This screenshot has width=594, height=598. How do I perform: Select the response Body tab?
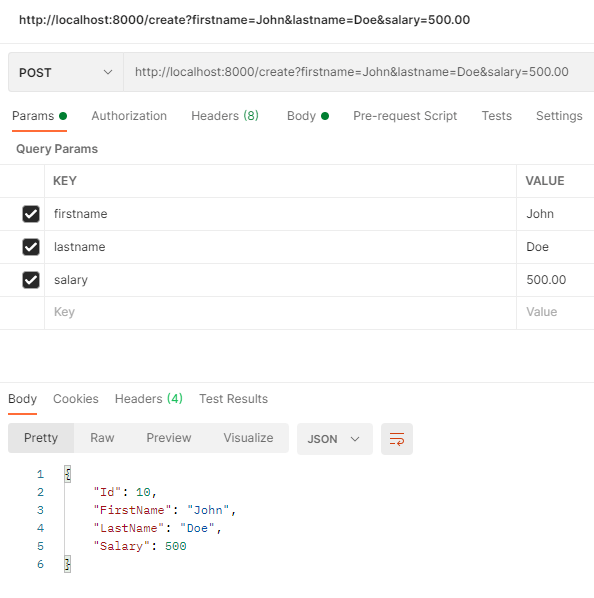click(22, 399)
